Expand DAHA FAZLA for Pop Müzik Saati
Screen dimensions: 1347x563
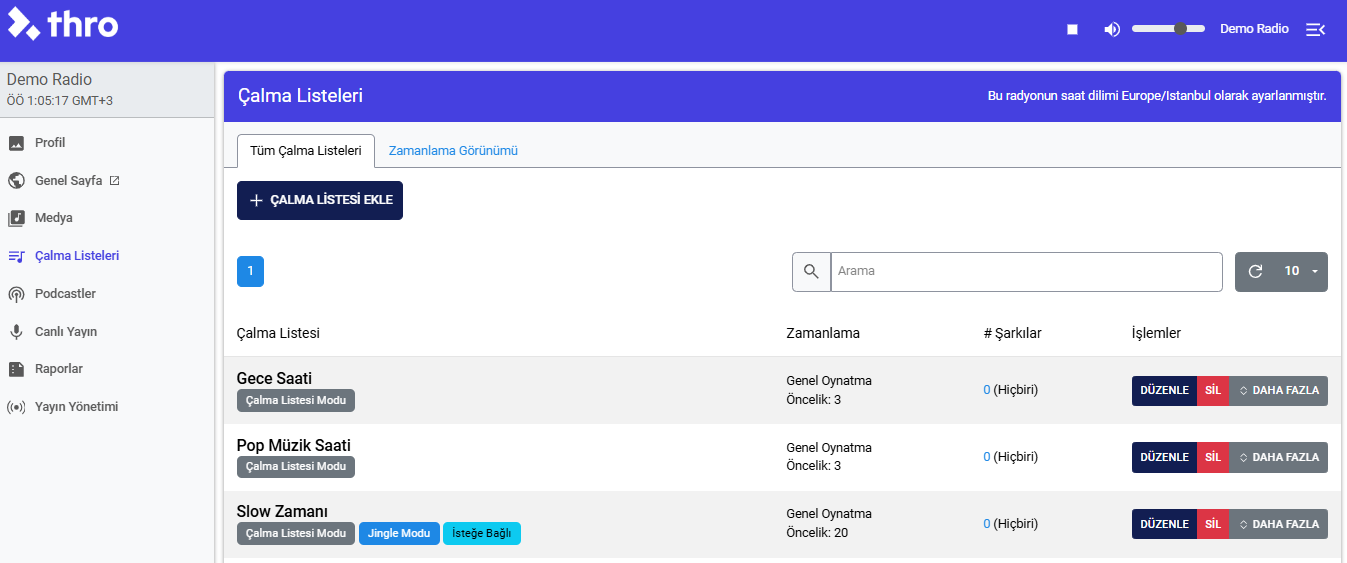click(1279, 457)
